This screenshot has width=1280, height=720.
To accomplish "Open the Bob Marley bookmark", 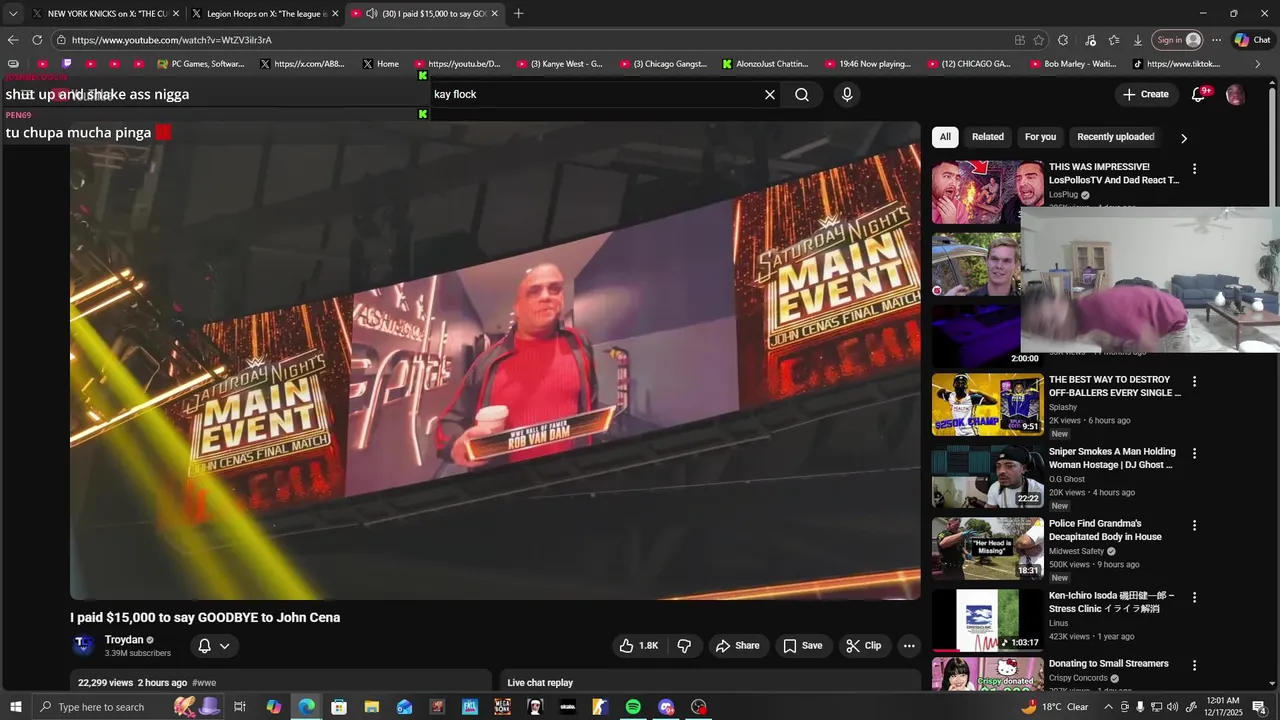I will [1074, 64].
